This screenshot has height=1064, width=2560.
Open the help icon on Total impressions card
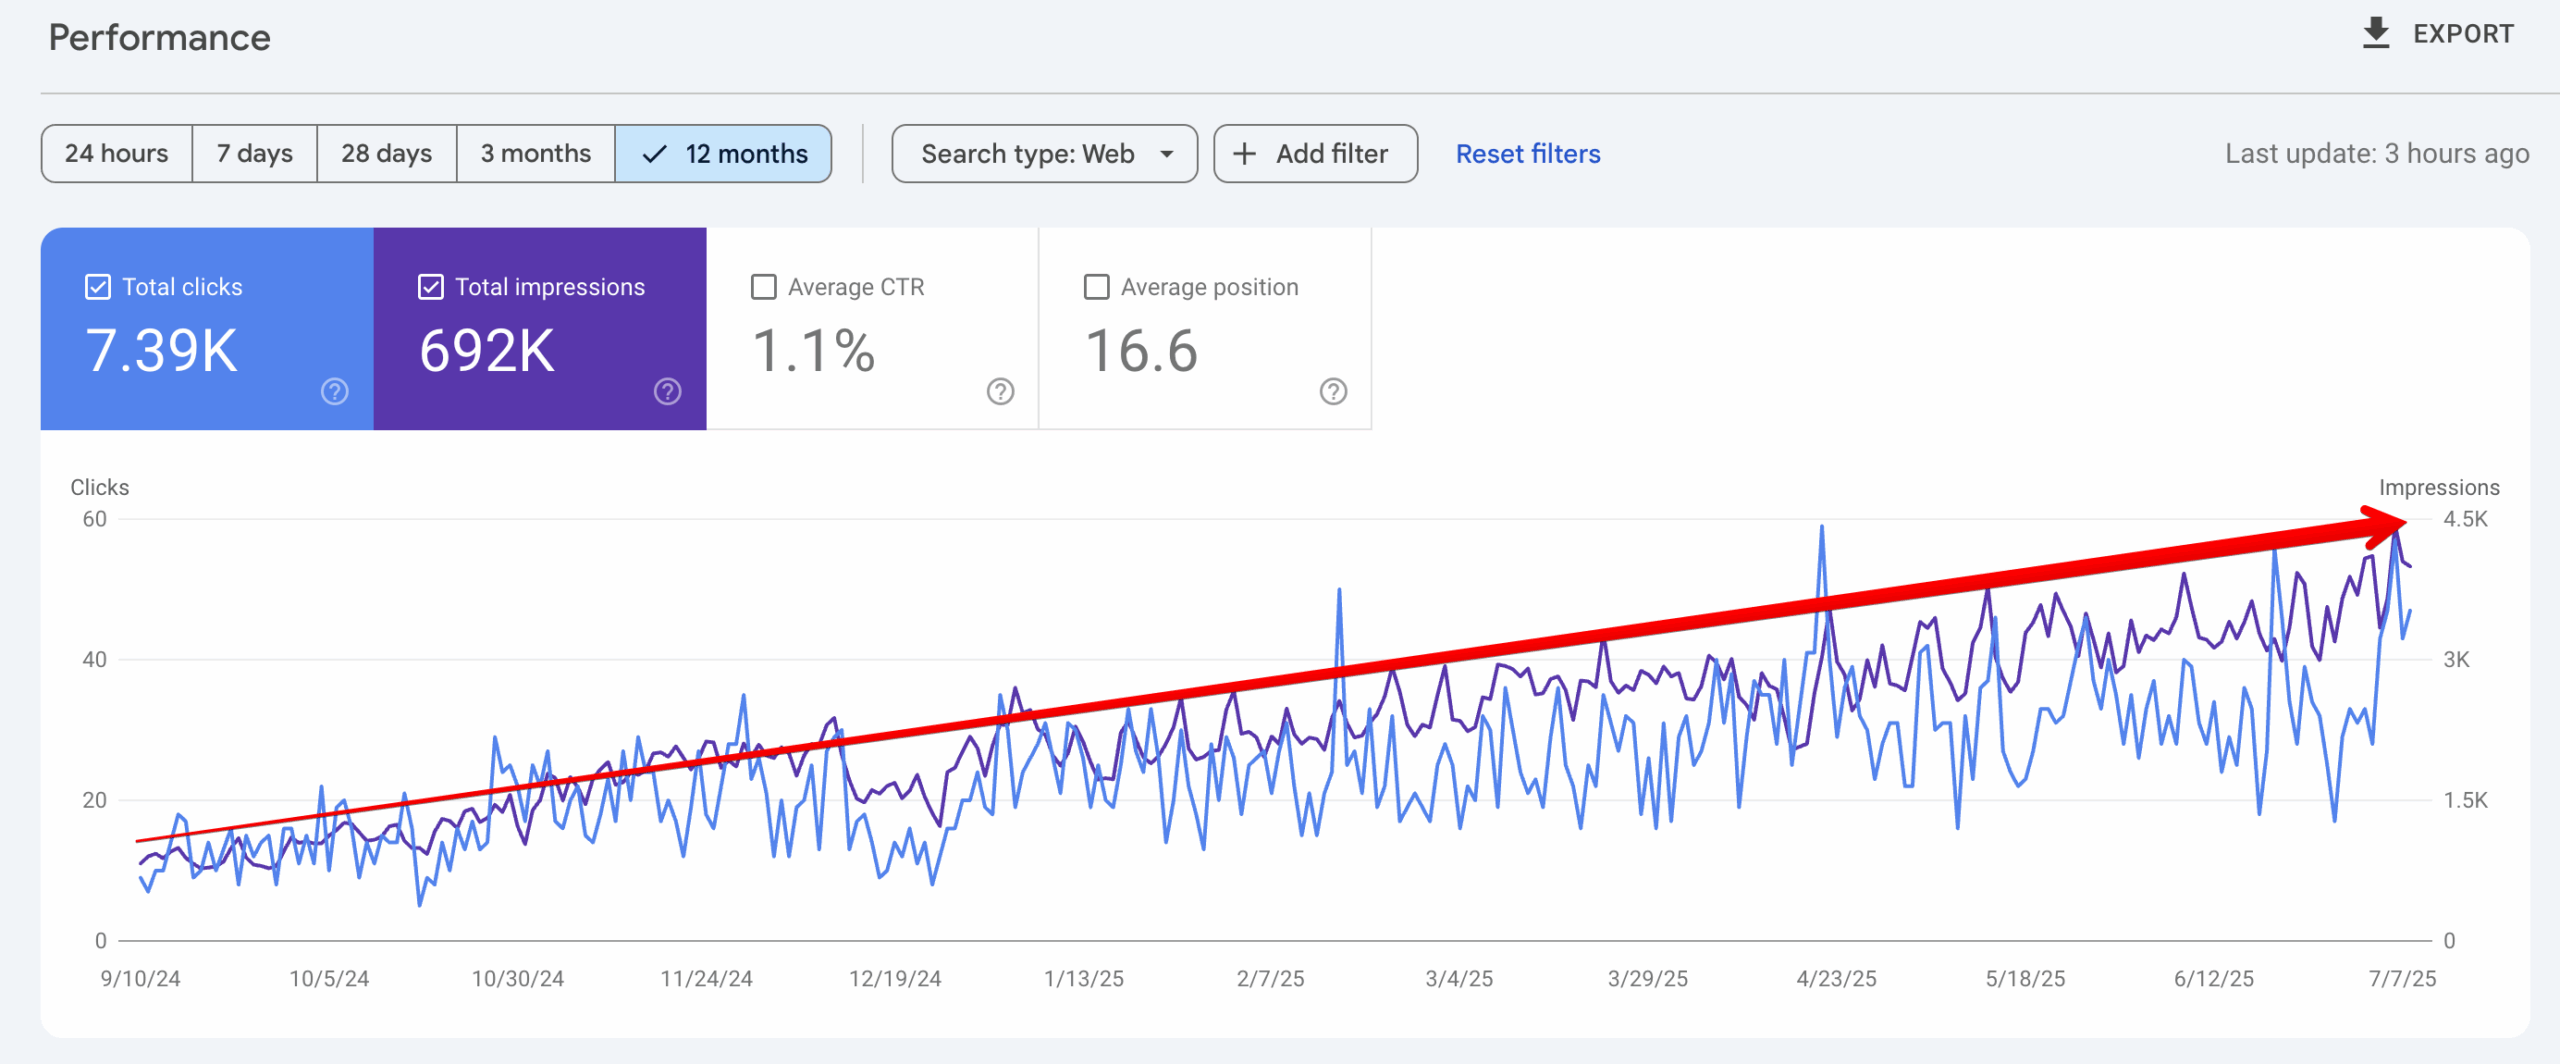[666, 394]
